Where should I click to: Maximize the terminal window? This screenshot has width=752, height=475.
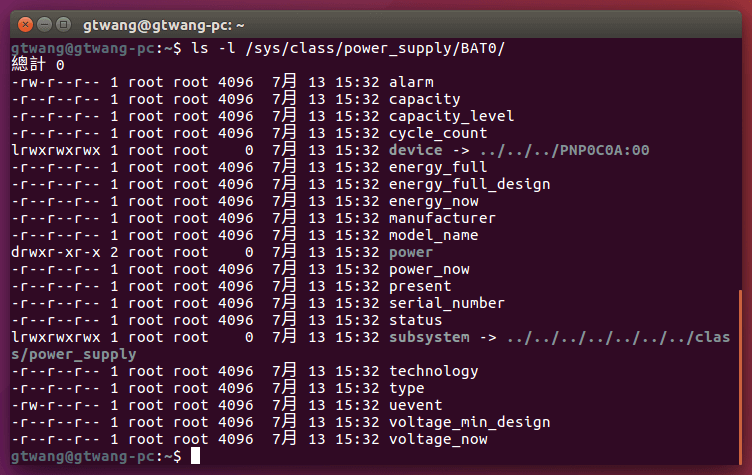coord(64,22)
